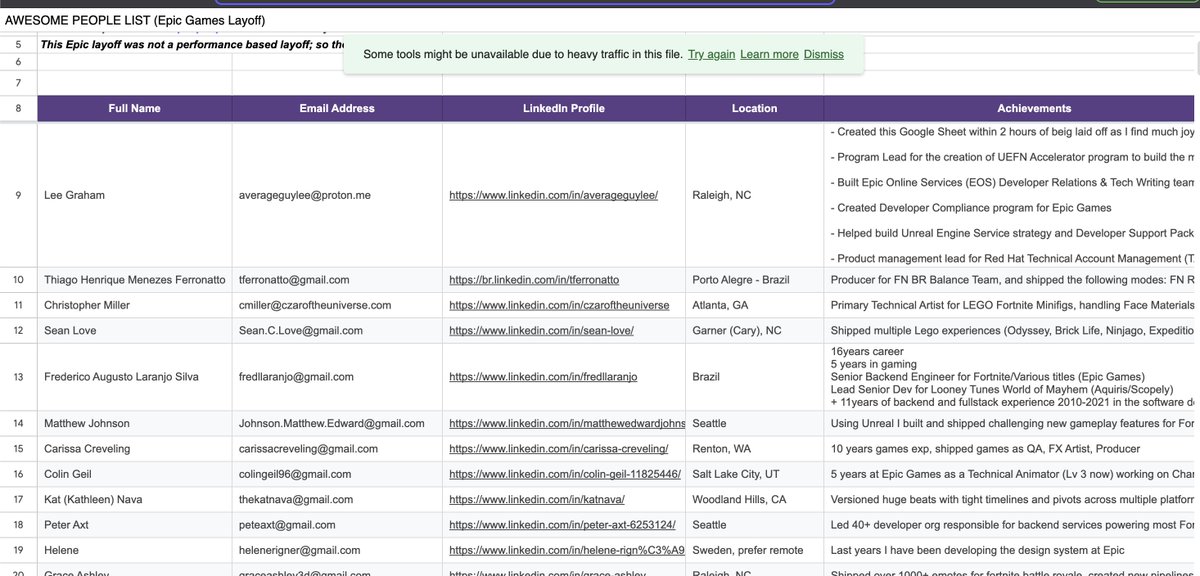The width and height of the screenshot is (1200, 576).
Task: Click the 'AWESOME PEOPLE LIST (Epic Games Layoff)' title
Action: (135, 20)
